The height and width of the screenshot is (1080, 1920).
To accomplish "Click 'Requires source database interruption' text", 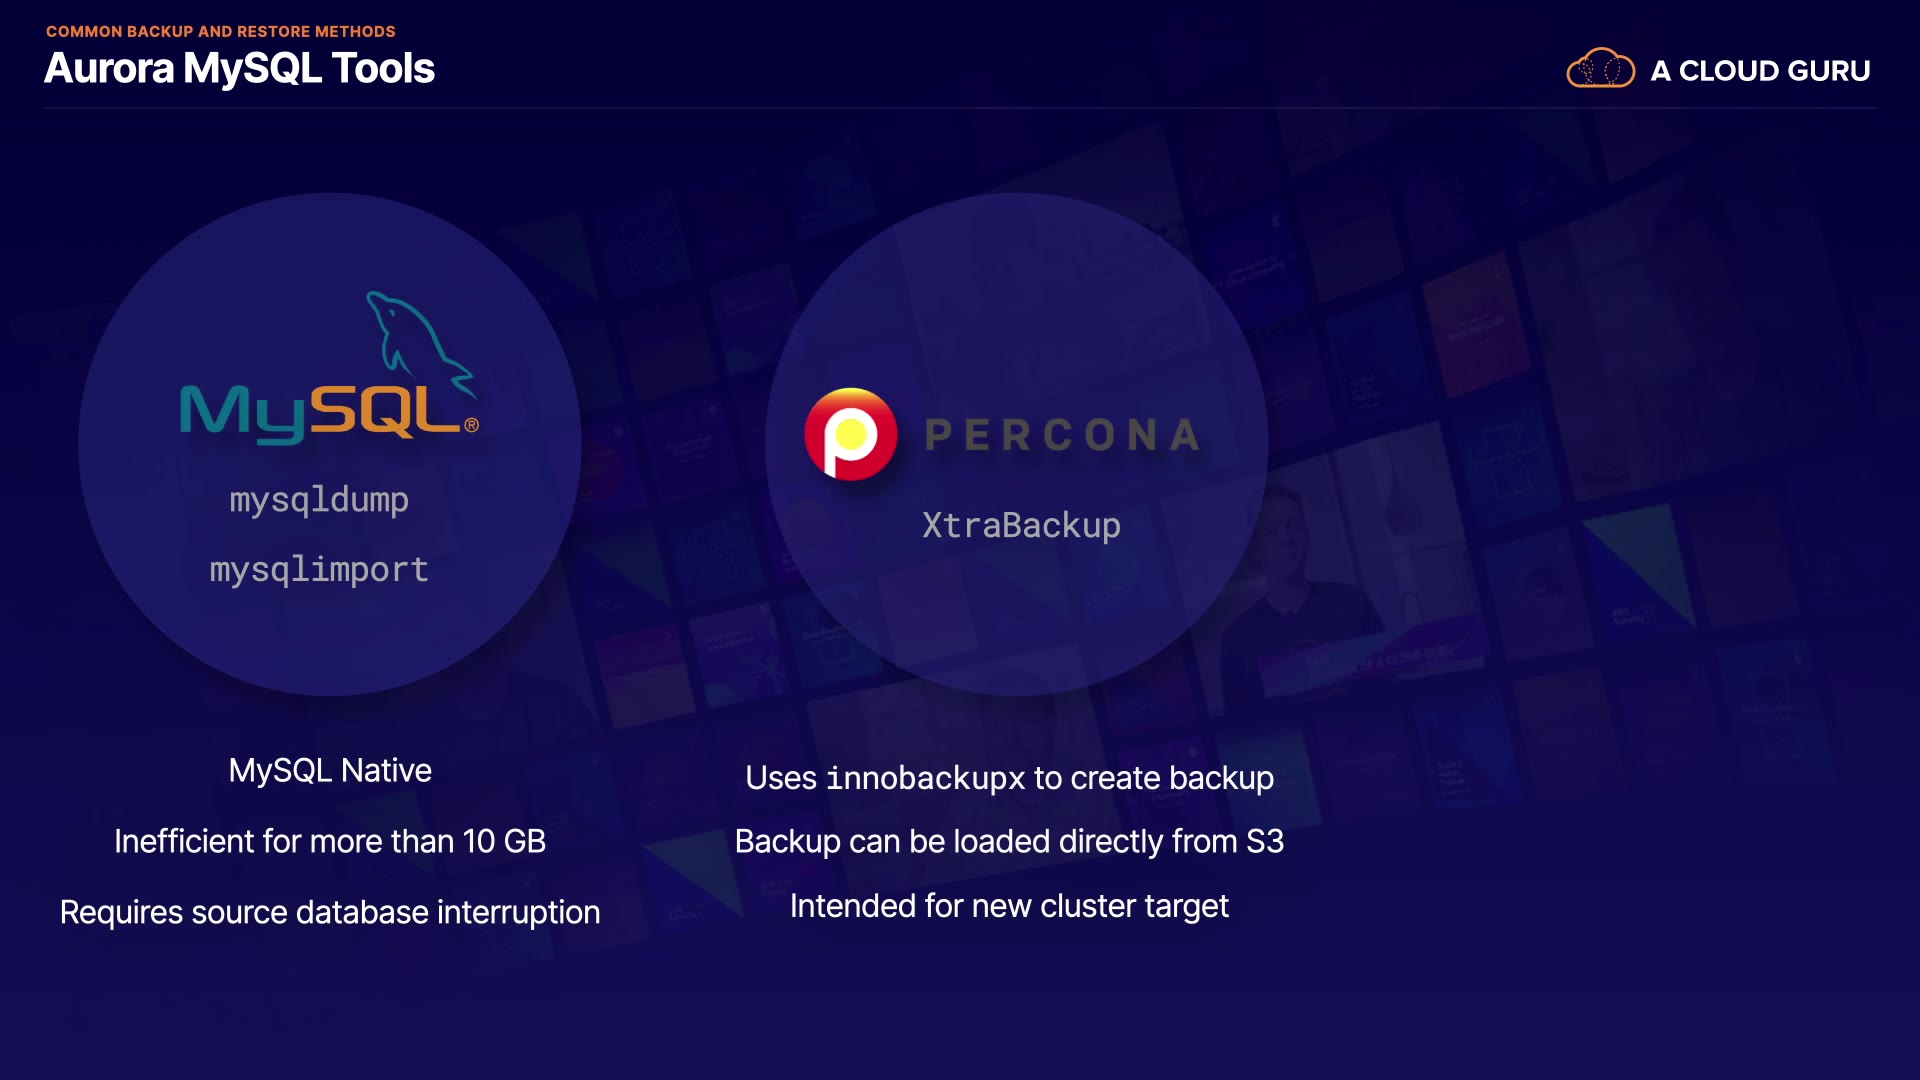I will (x=330, y=912).
